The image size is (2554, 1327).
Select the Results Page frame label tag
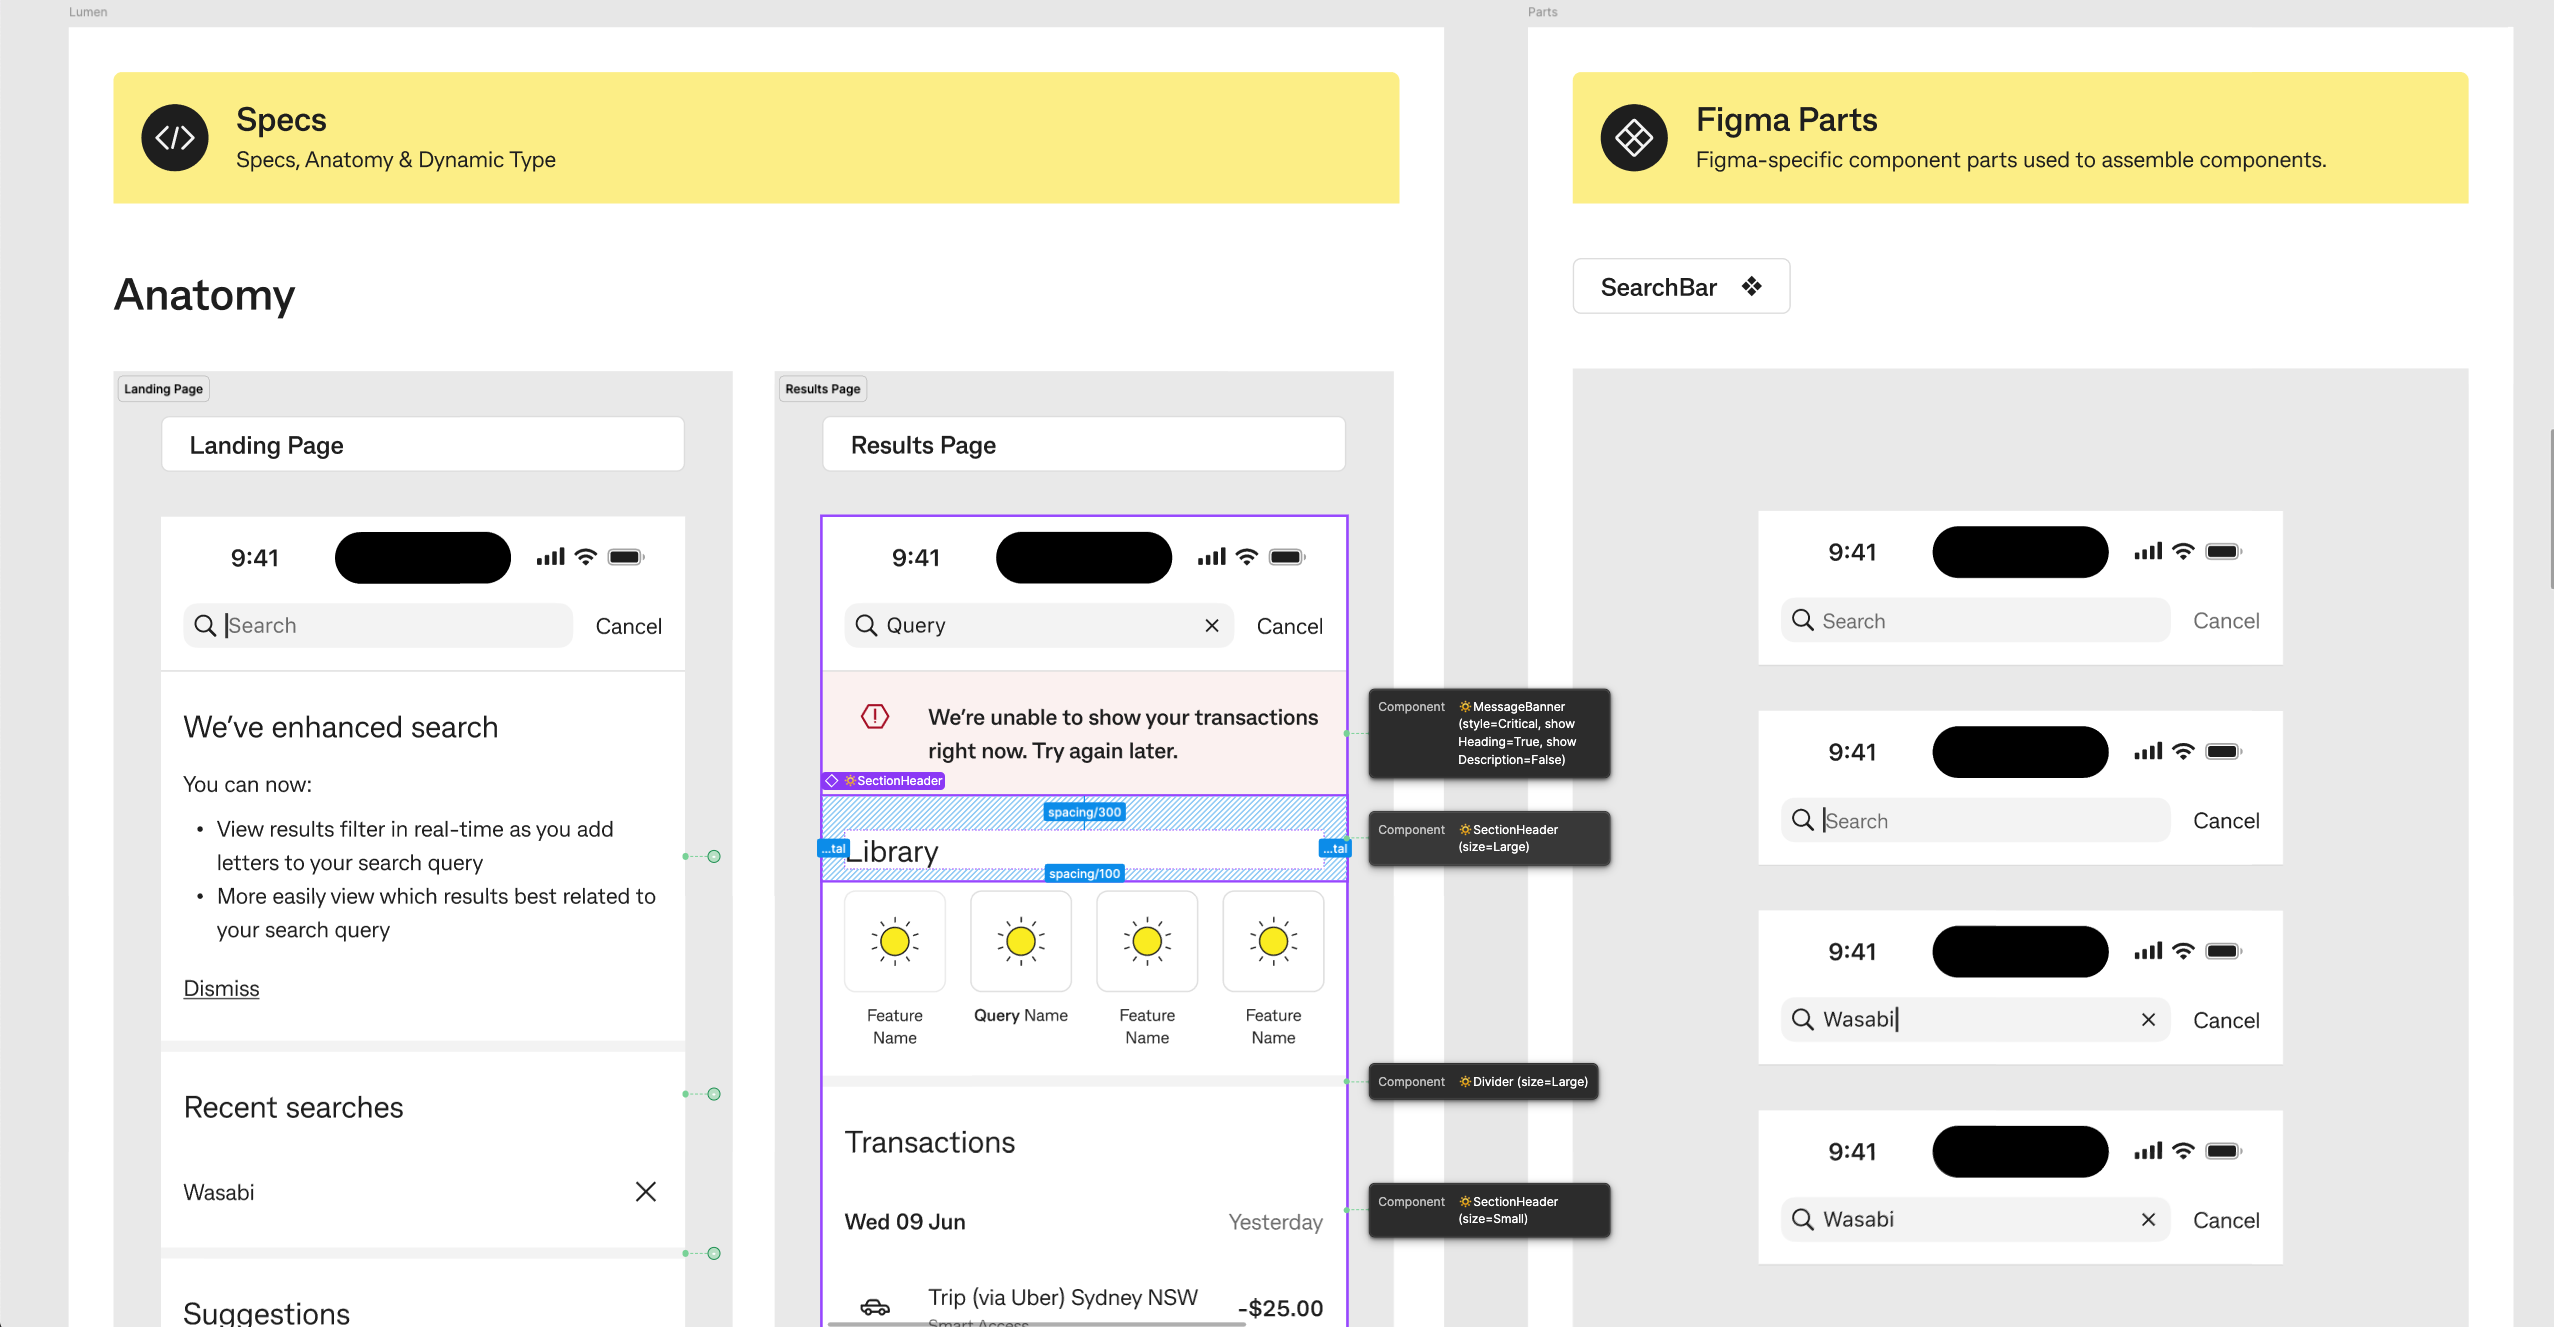coord(822,389)
